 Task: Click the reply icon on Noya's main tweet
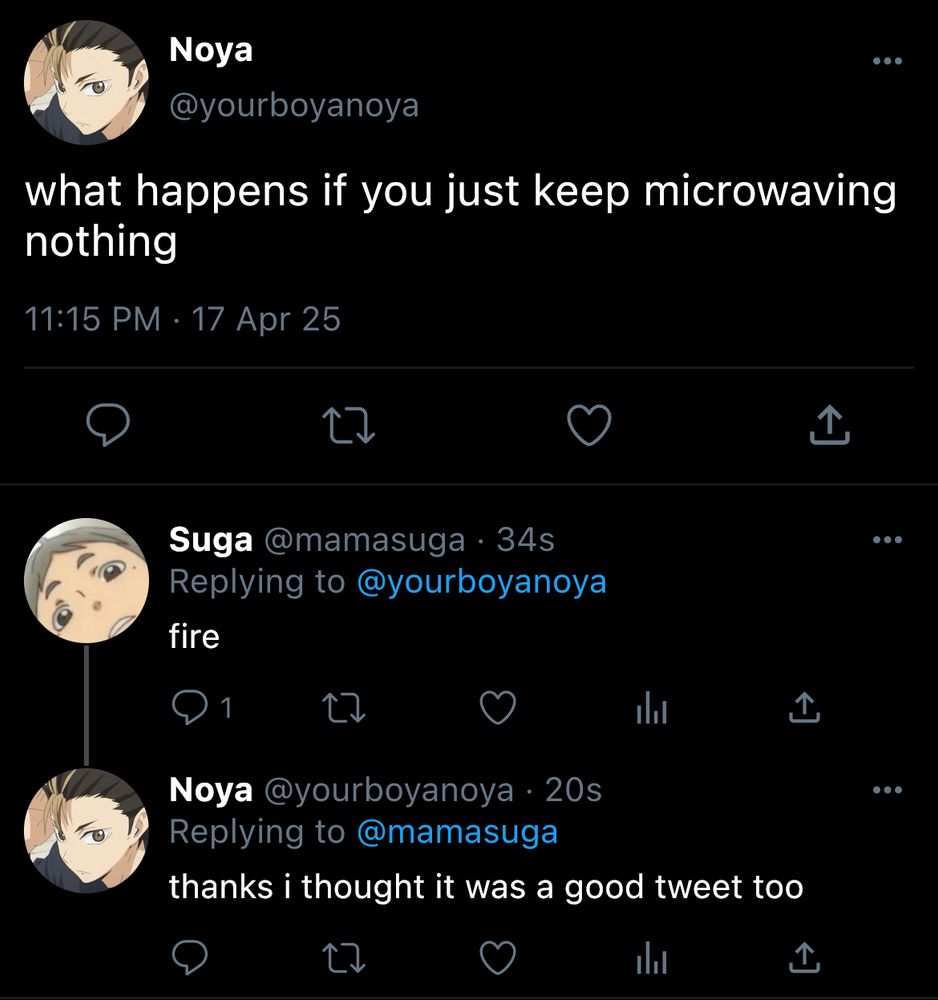click(x=109, y=425)
